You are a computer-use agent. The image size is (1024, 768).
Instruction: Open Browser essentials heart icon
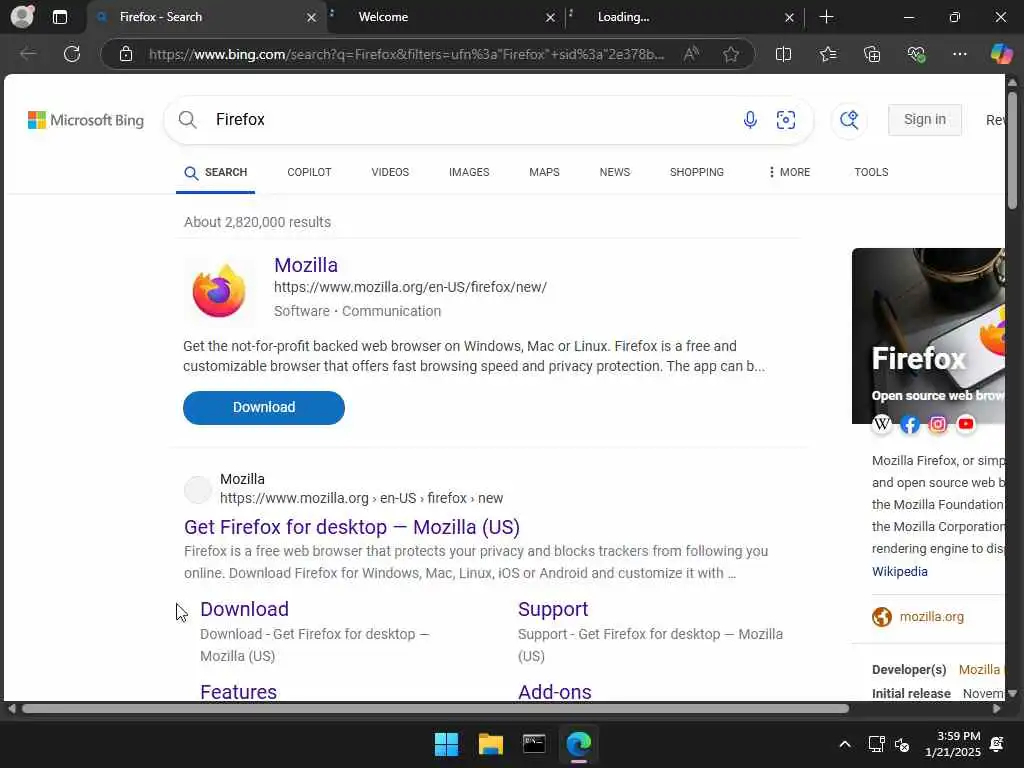[916, 54]
